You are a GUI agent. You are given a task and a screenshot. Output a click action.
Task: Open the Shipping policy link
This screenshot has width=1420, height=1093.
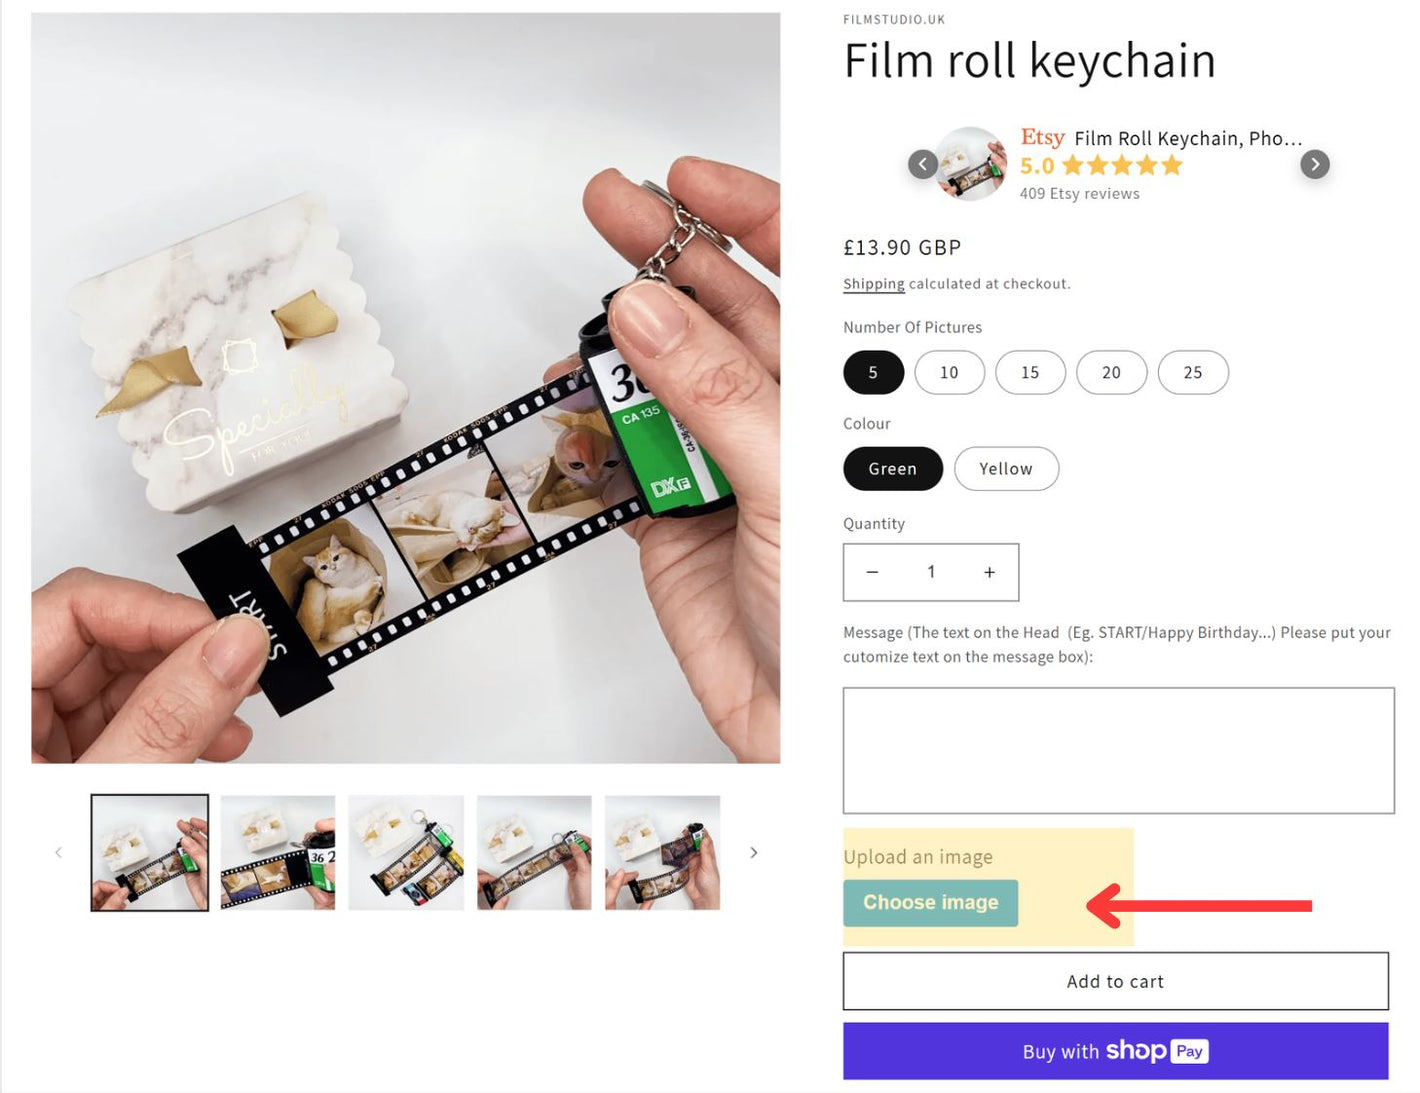point(873,284)
